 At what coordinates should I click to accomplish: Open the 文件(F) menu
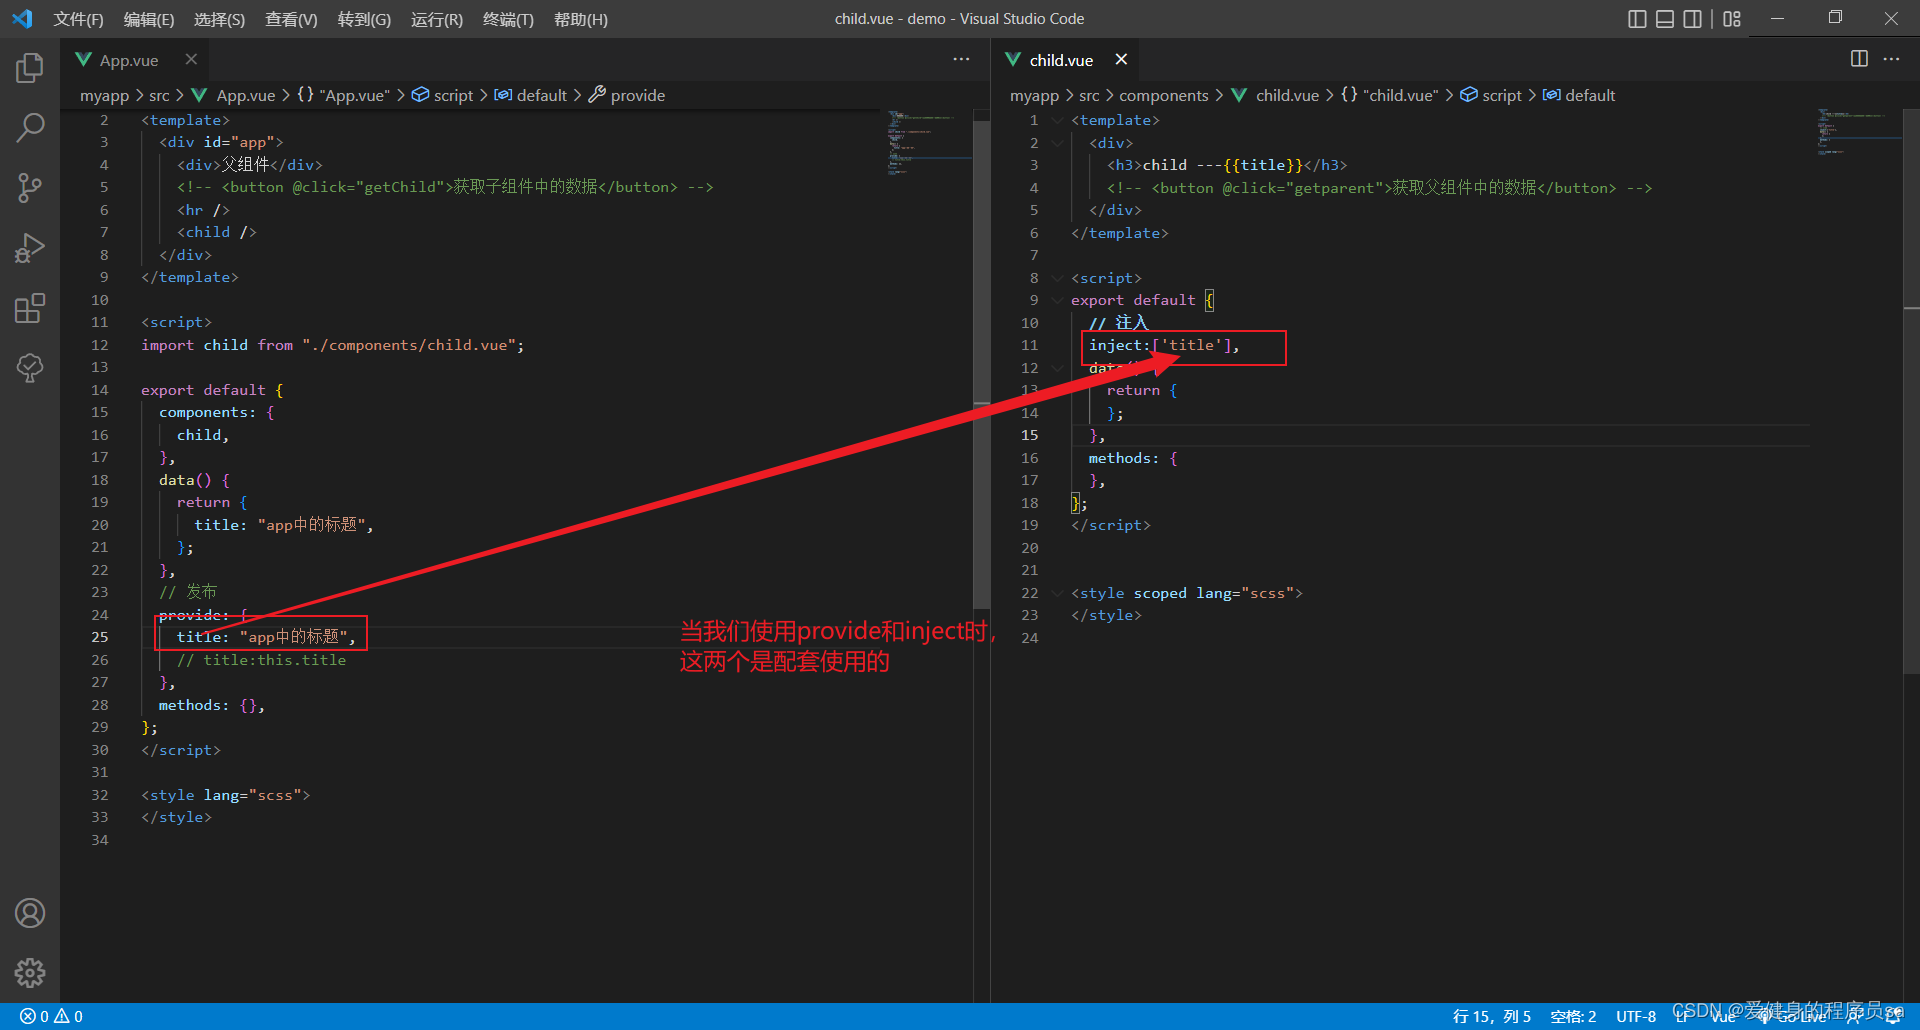78,19
